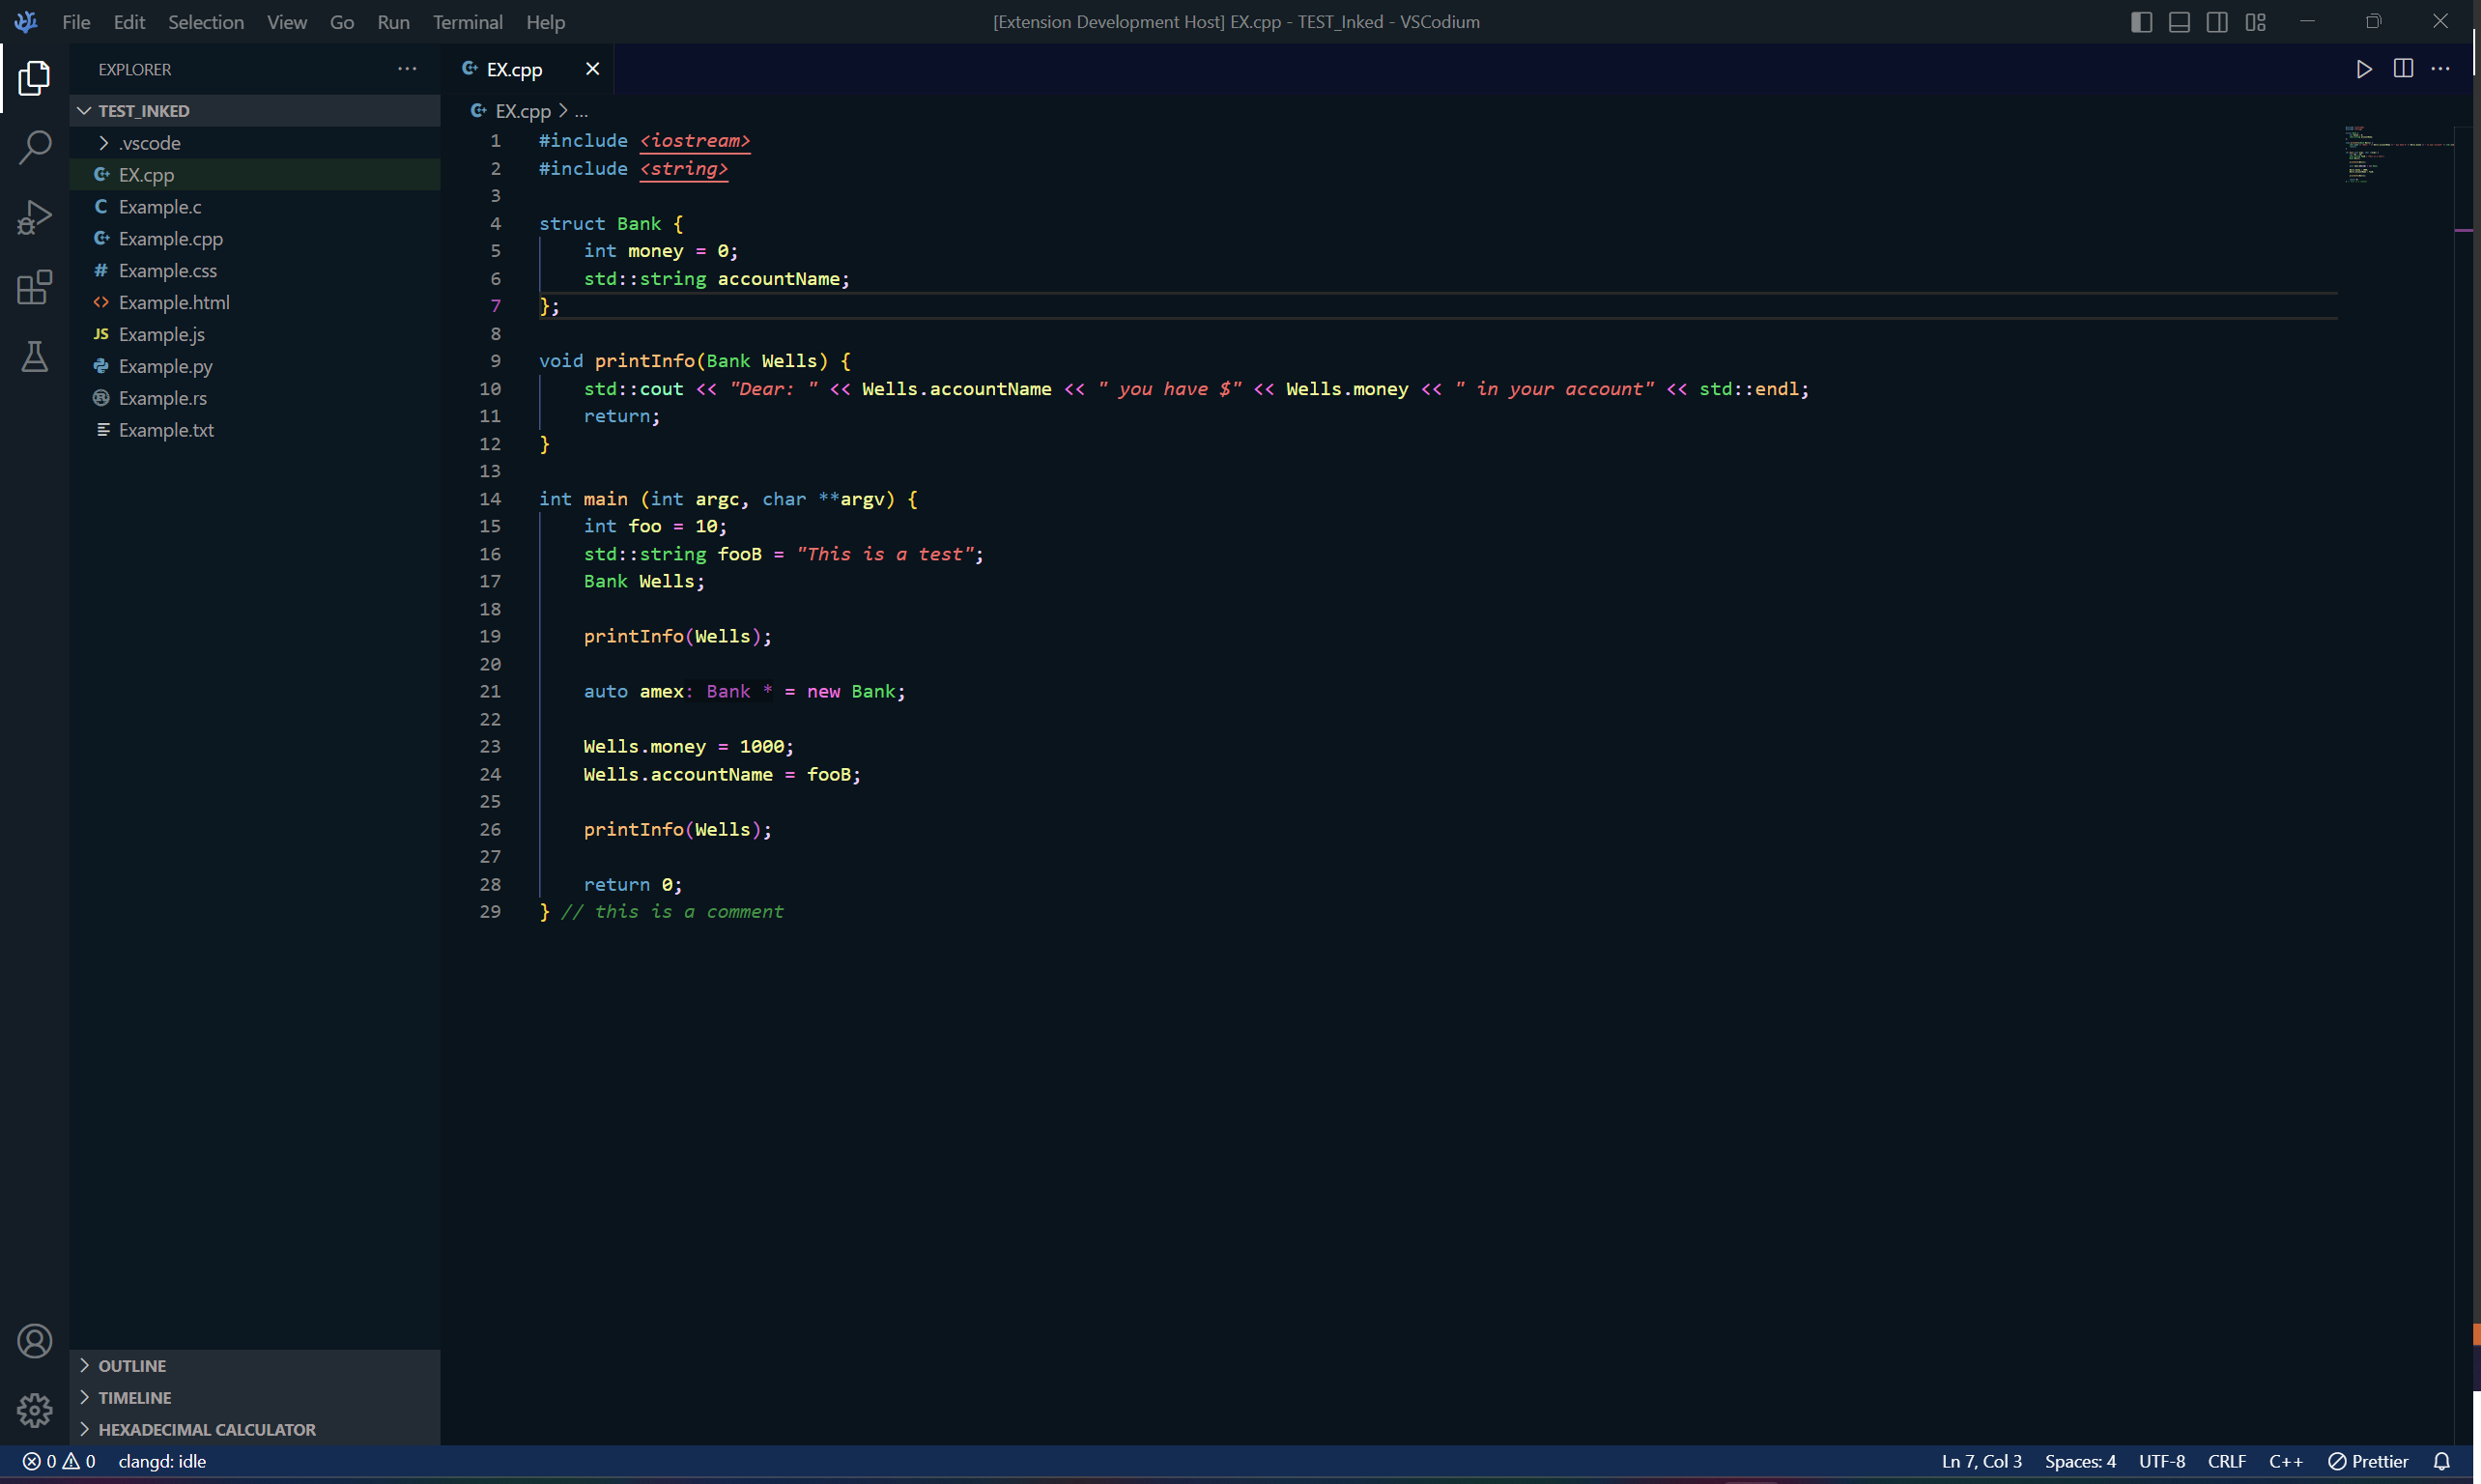Open the Spaces: 4 indentation selector
The width and height of the screenshot is (2481, 1484).
(x=2080, y=1461)
